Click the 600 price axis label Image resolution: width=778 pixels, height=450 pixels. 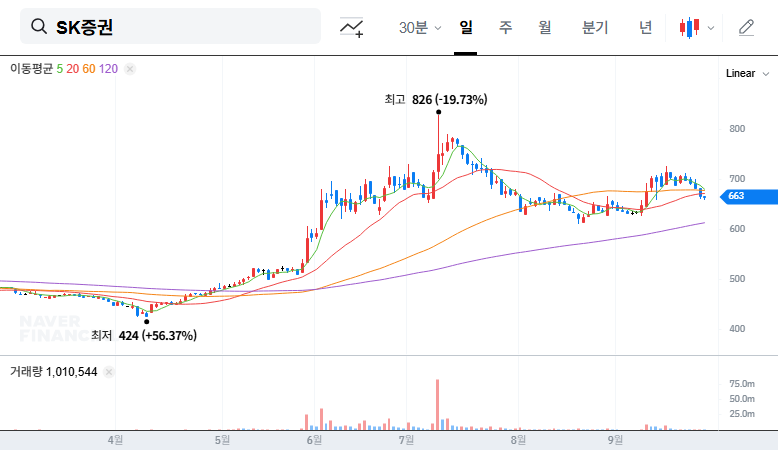tap(737, 229)
